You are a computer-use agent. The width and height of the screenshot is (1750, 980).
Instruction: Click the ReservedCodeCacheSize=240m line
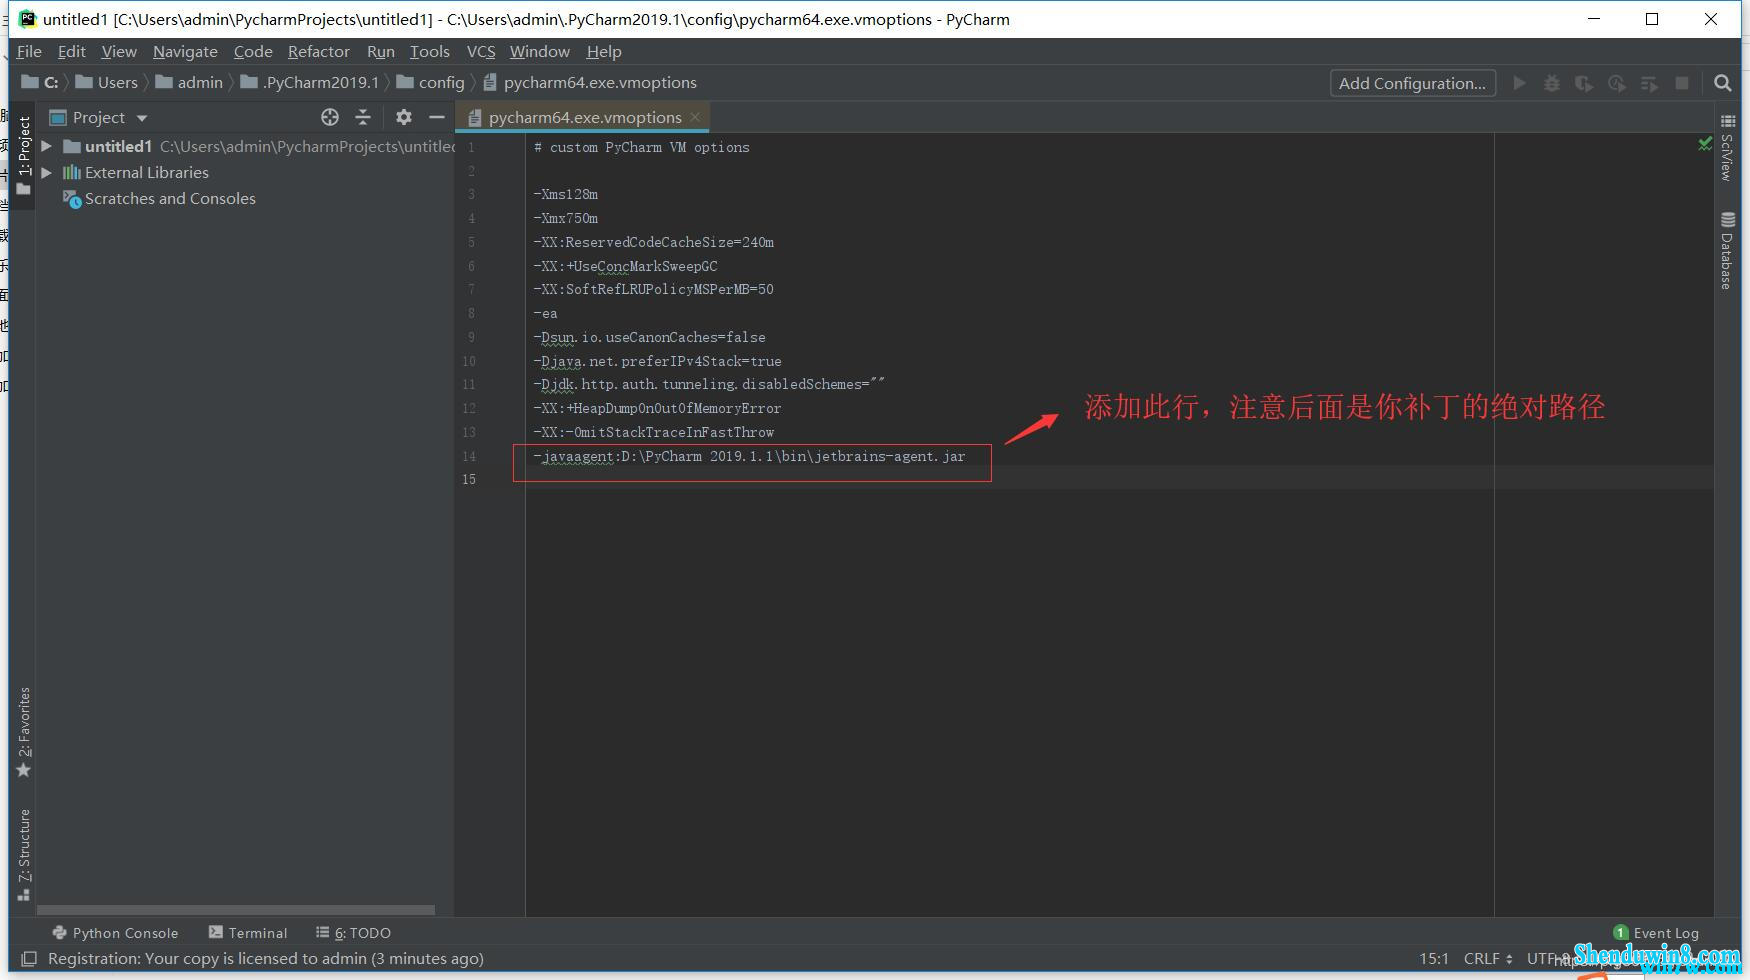pos(654,242)
